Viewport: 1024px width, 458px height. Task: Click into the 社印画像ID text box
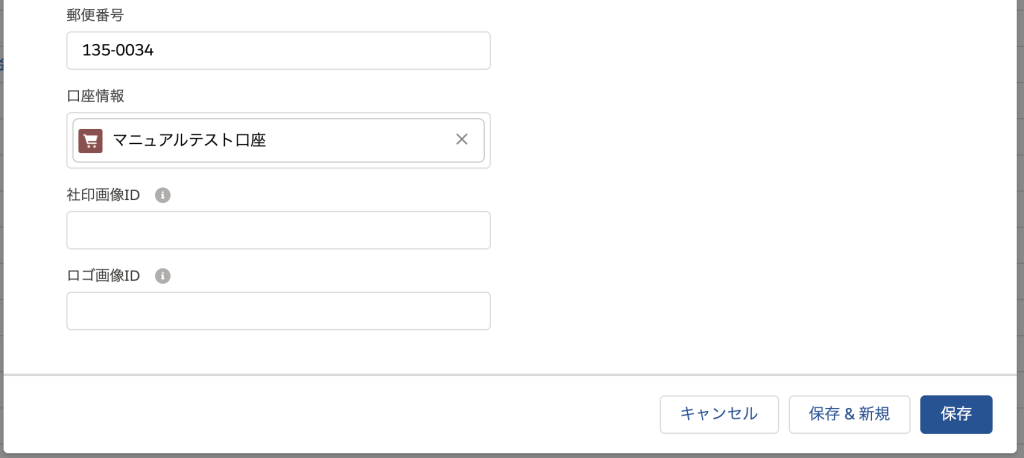(x=278, y=230)
